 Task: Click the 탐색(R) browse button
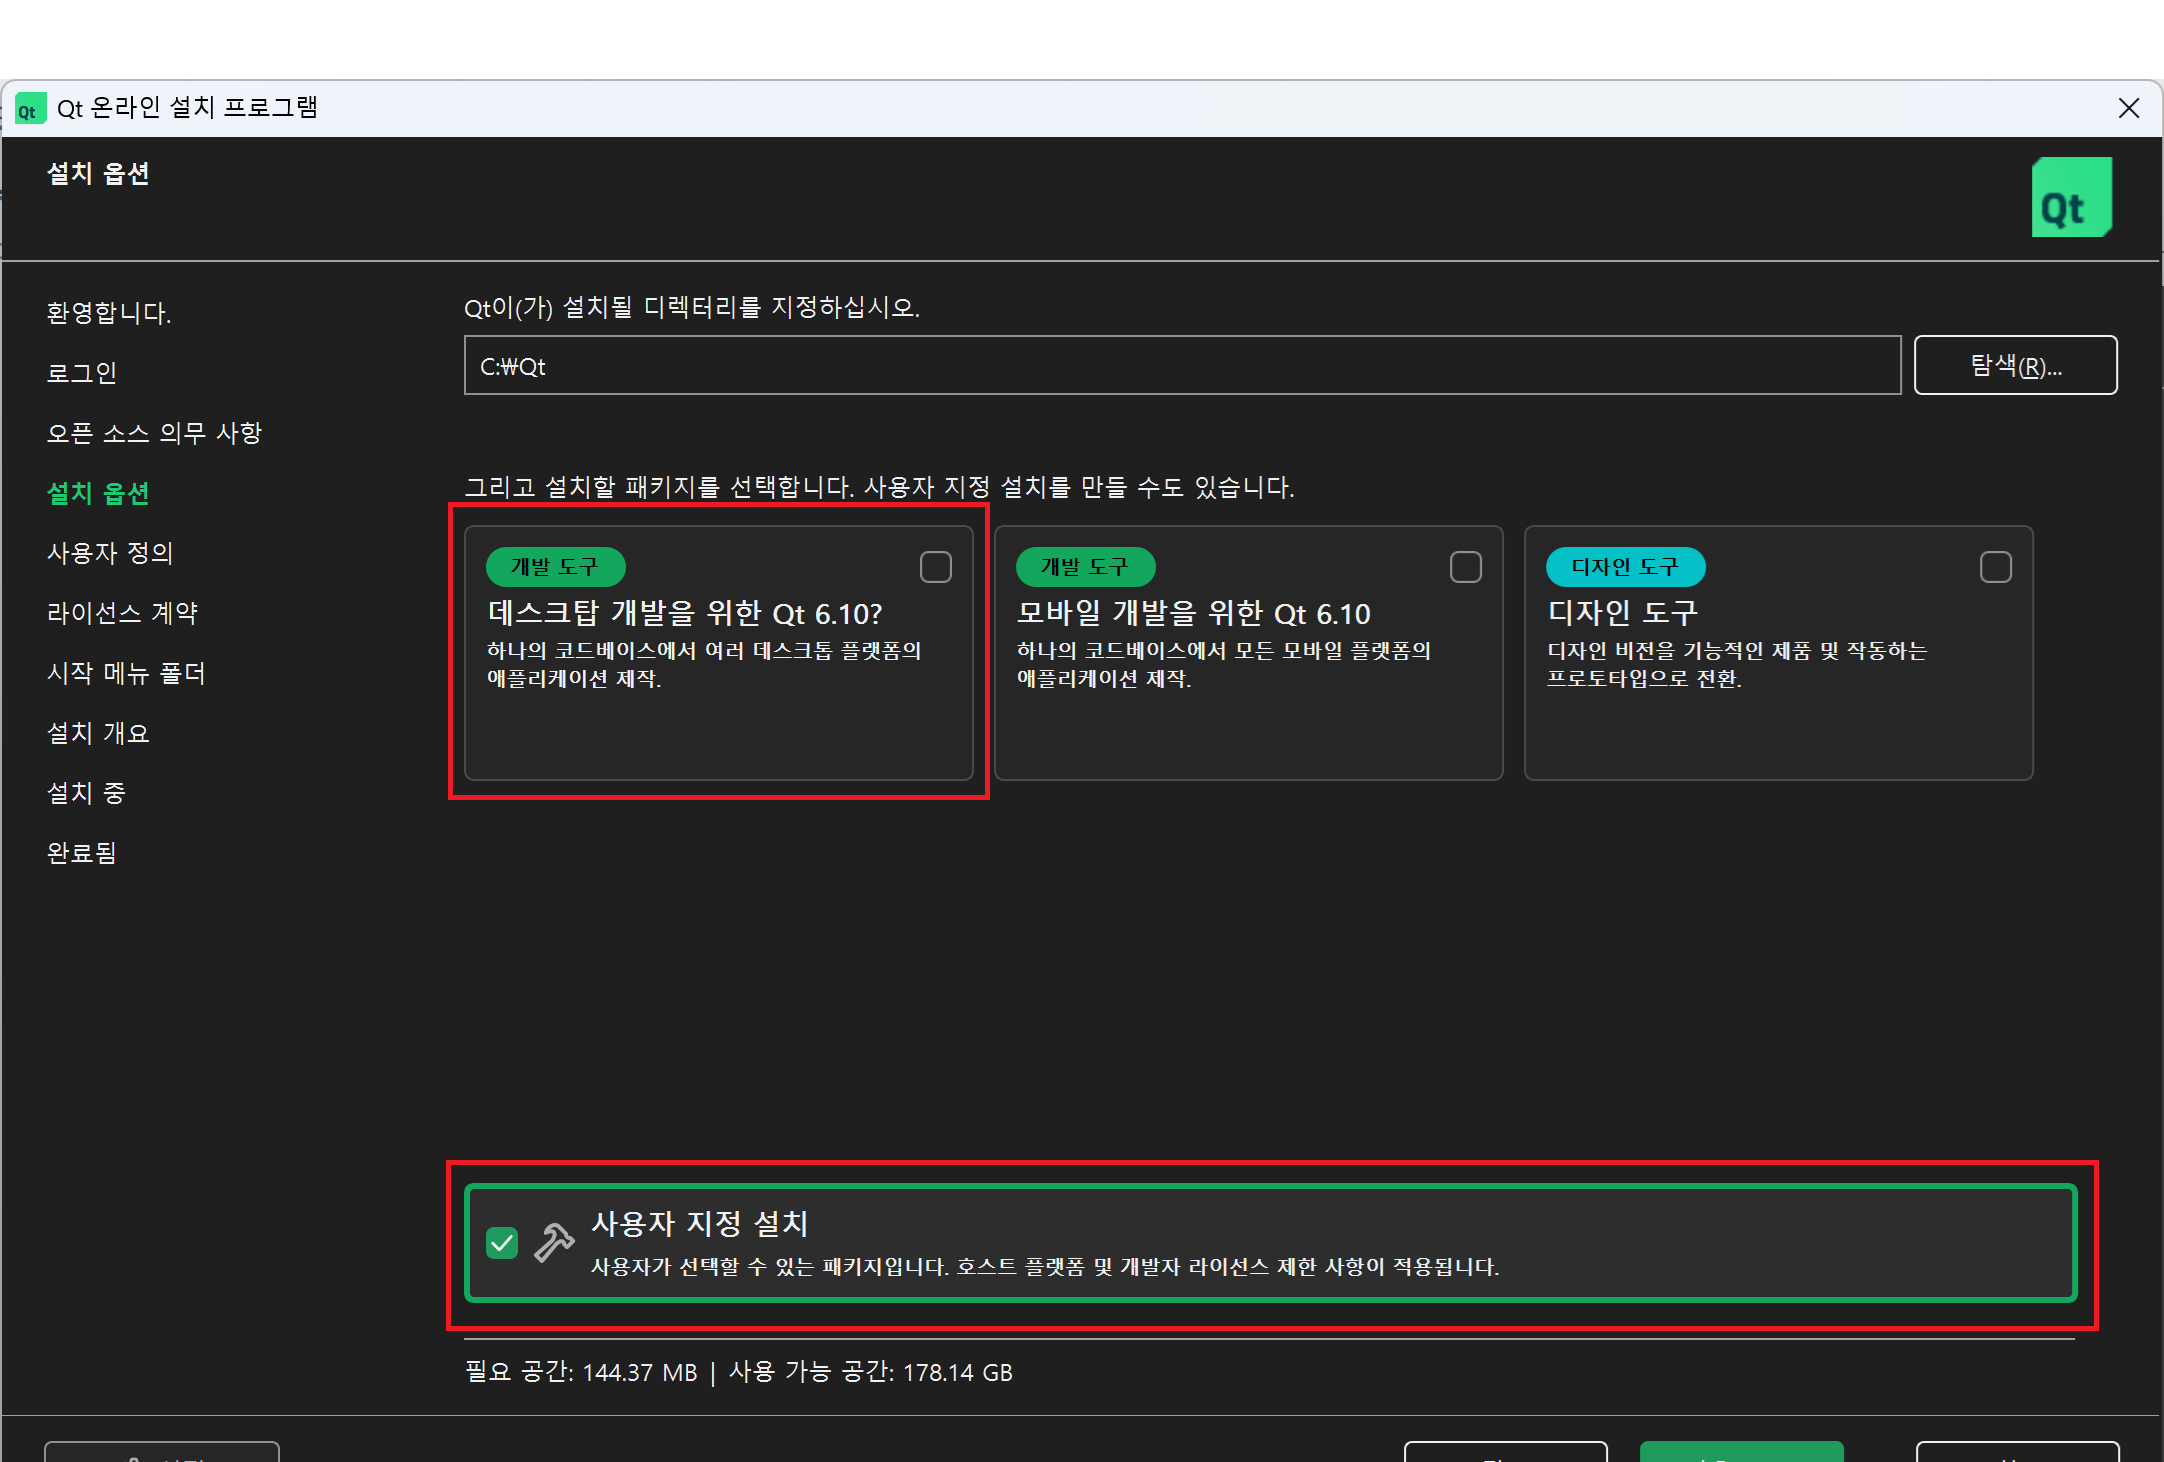(2014, 364)
